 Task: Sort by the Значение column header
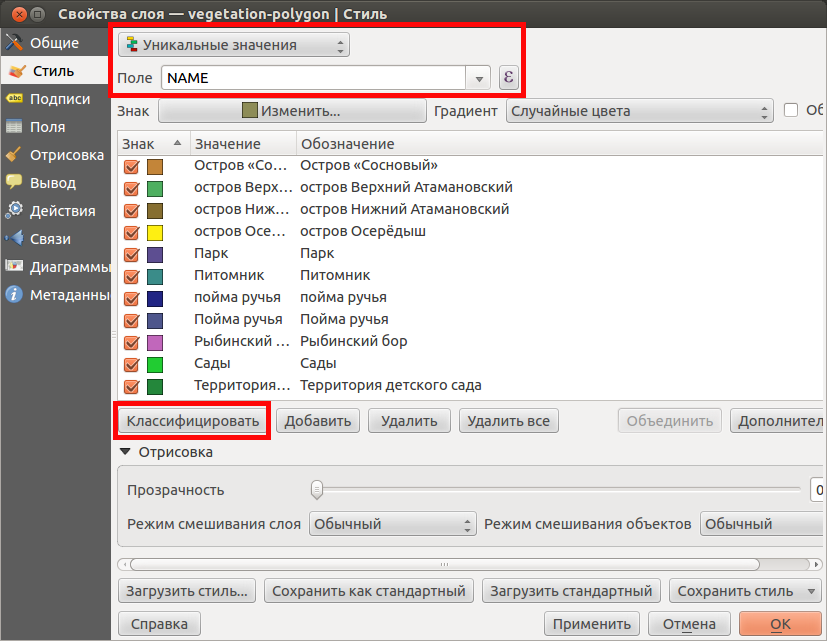(x=243, y=143)
